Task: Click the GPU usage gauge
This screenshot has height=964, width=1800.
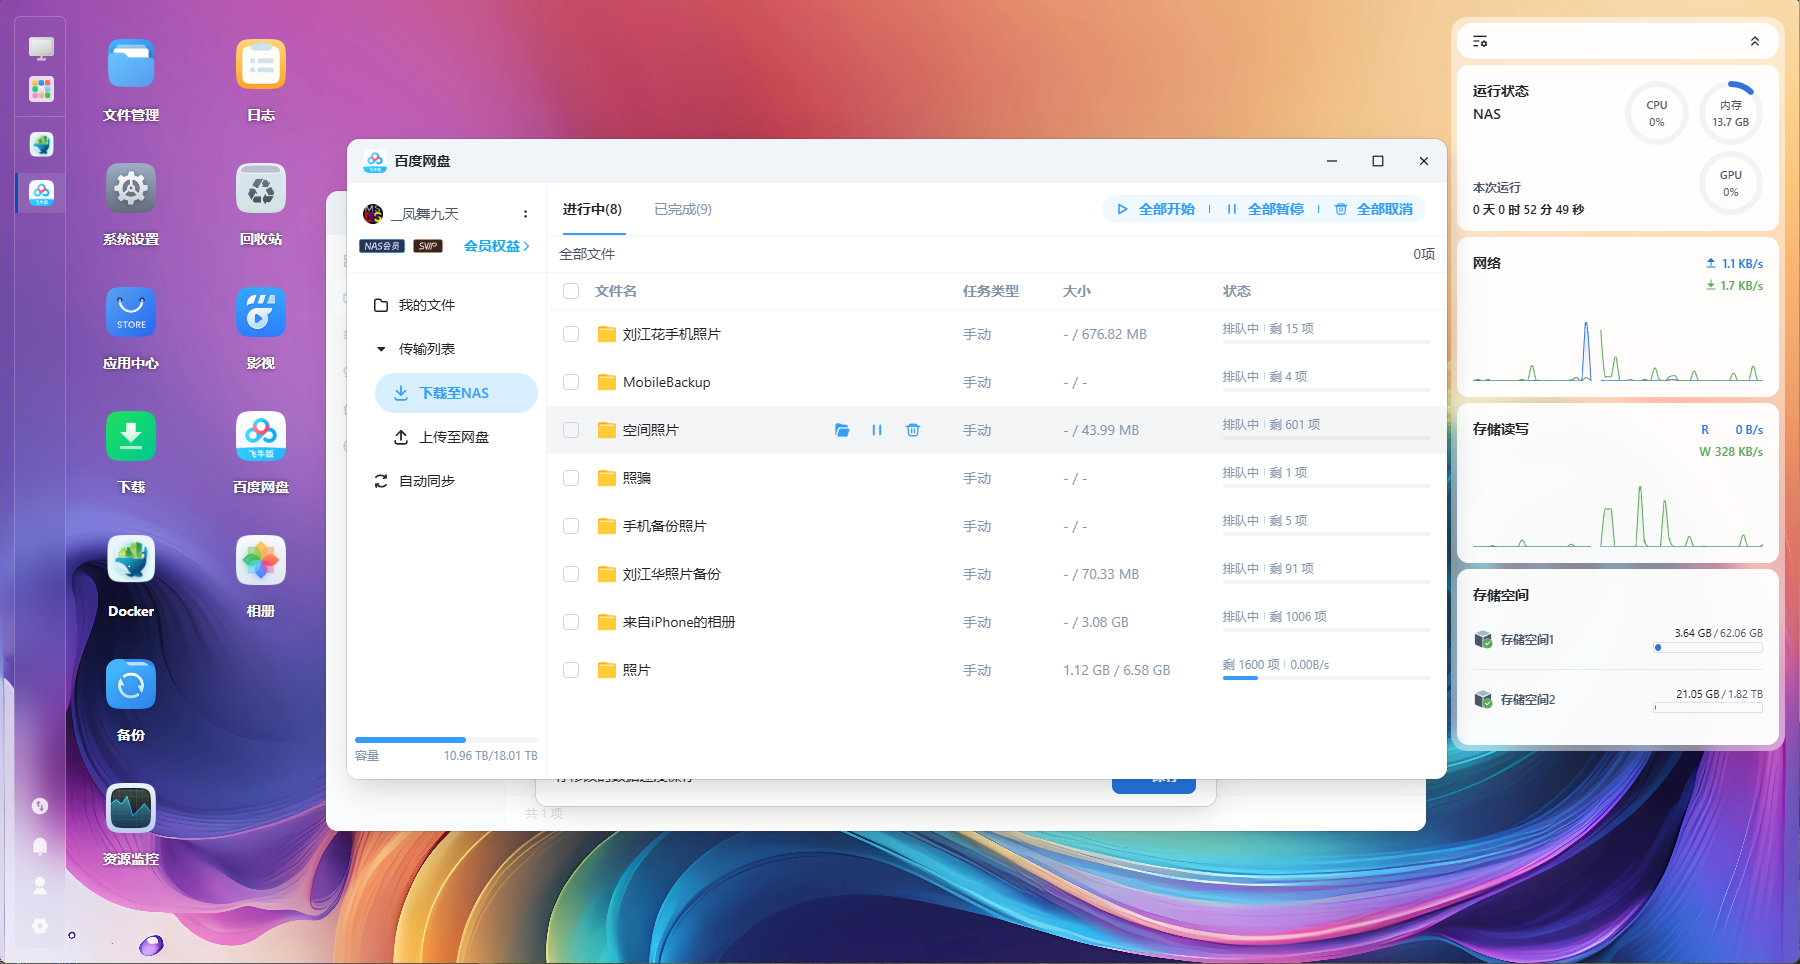Action: point(1731,183)
